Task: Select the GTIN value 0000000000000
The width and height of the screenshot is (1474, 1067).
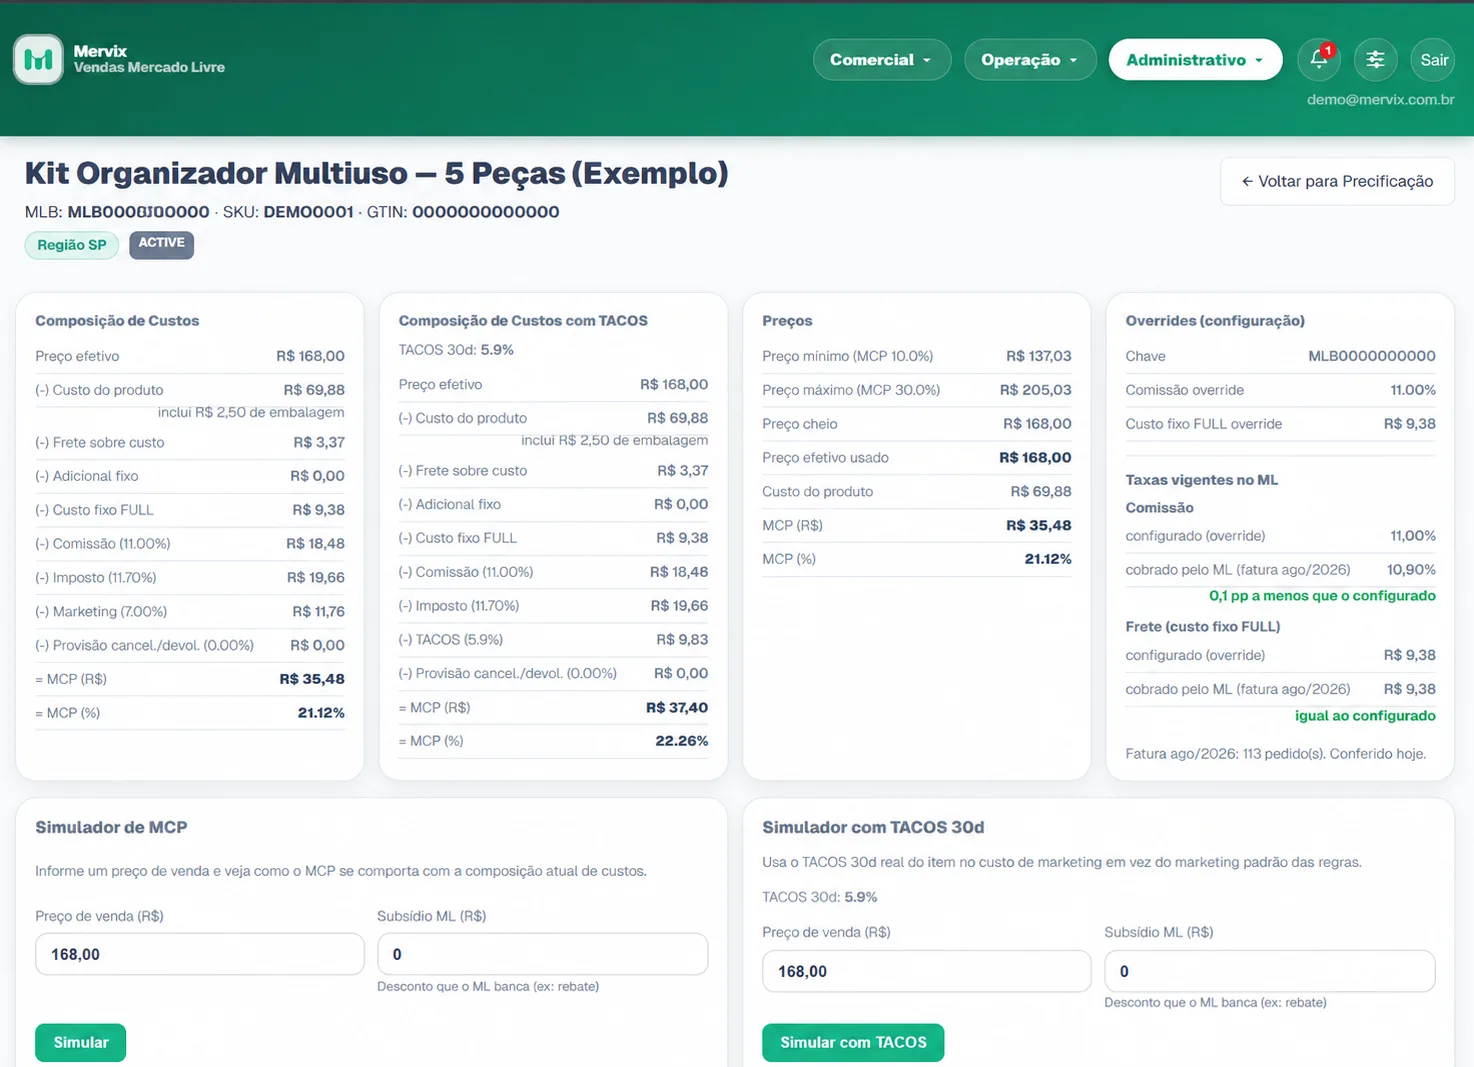Action: click(486, 212)
